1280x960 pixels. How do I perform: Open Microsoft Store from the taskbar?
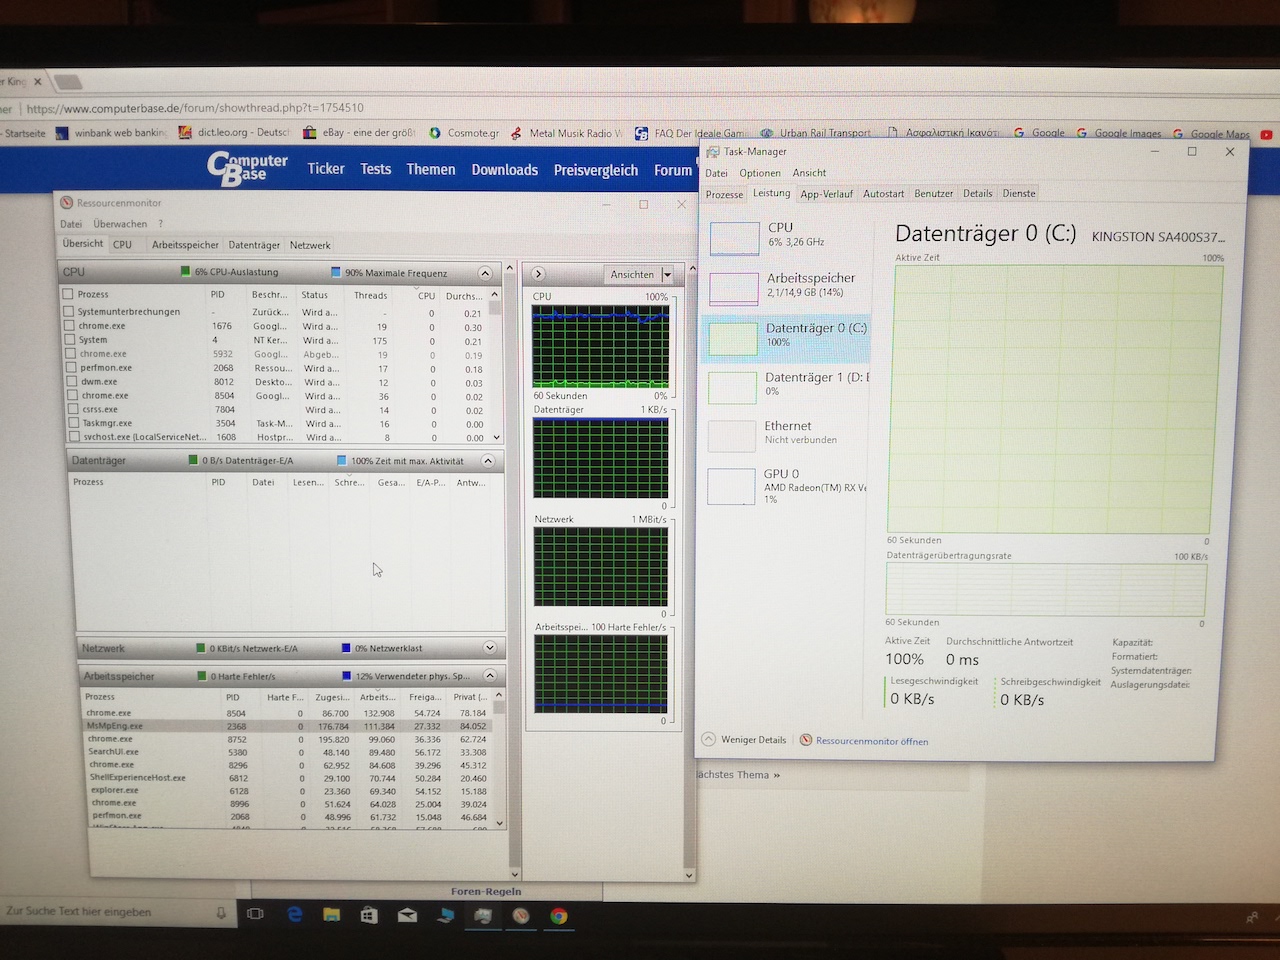pos(369,915)
